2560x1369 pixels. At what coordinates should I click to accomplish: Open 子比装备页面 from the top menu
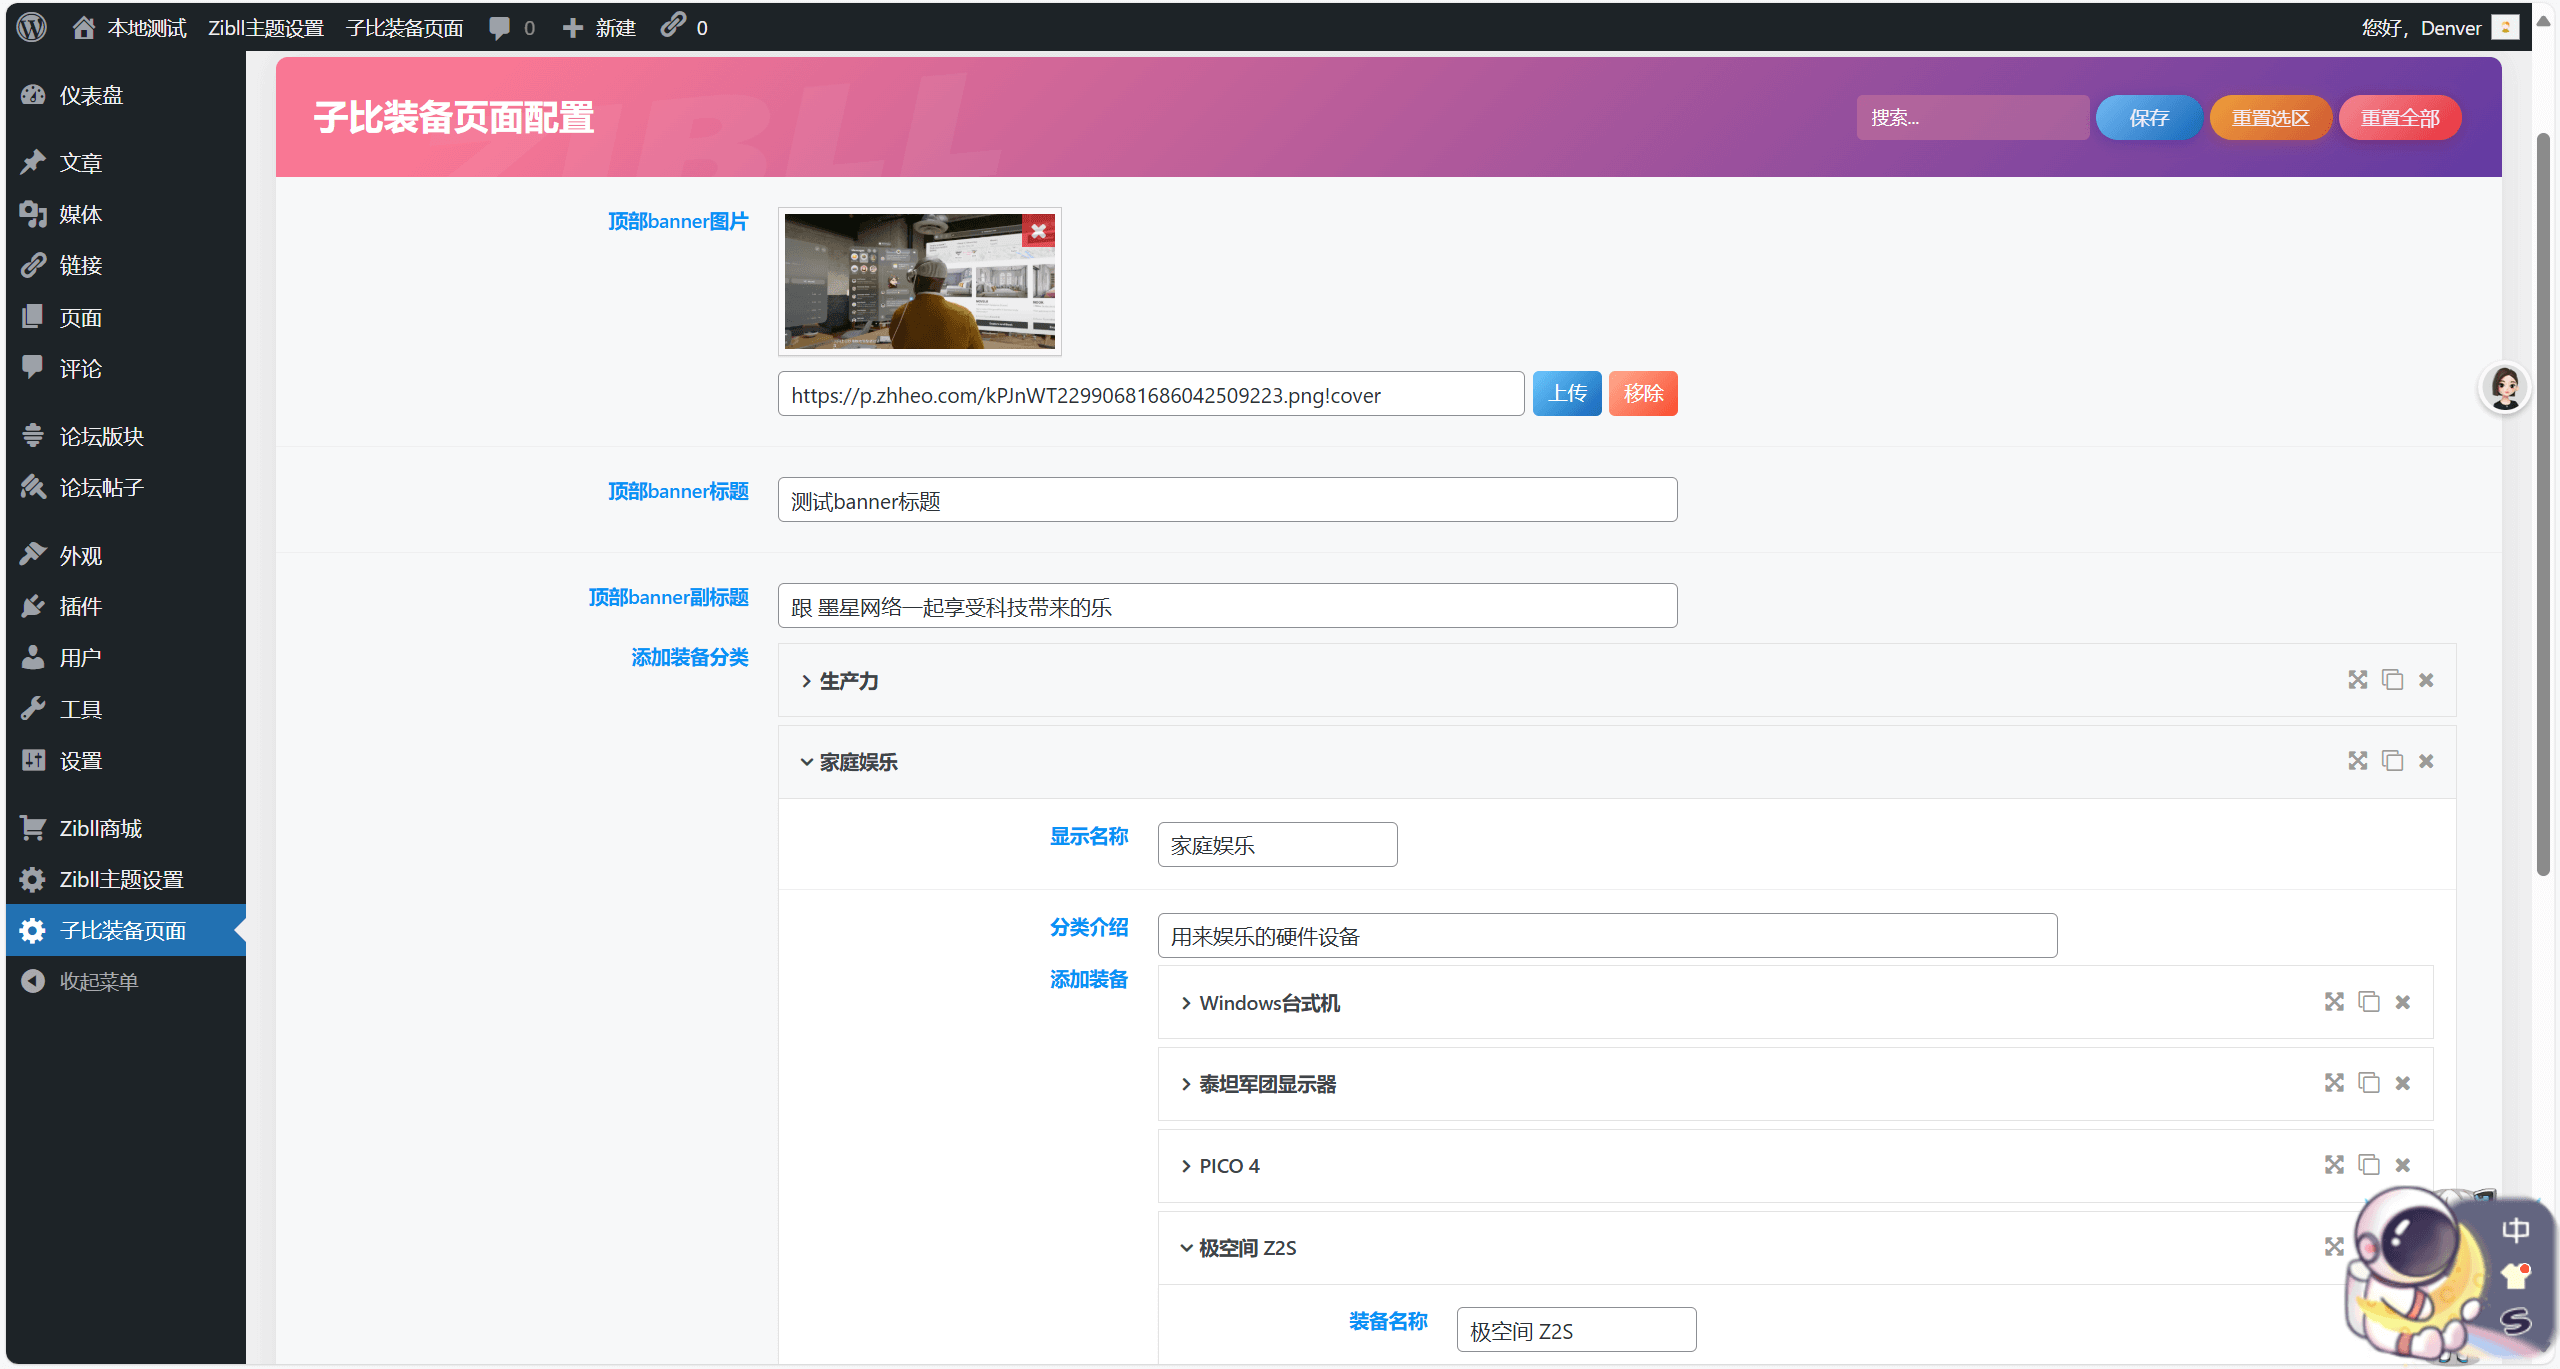point(404,27)
